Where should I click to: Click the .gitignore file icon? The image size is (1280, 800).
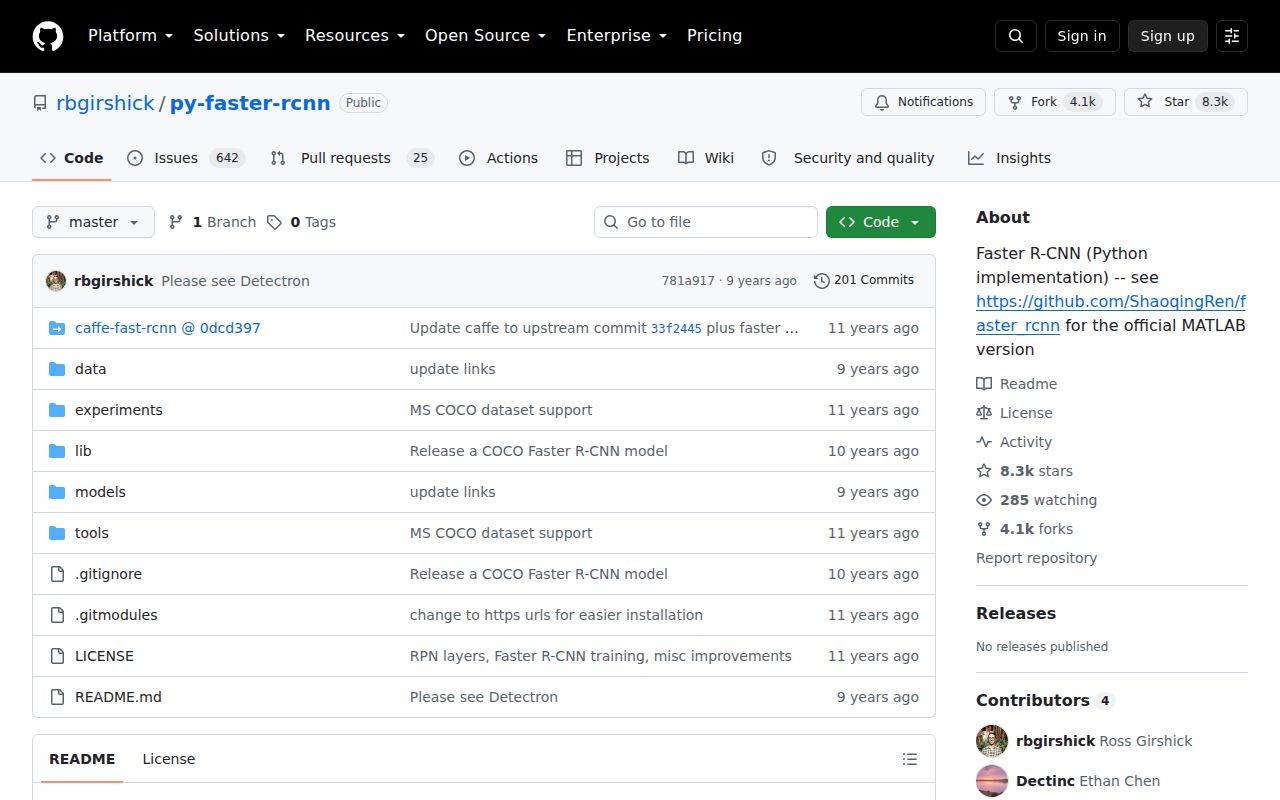pos(57,574)
